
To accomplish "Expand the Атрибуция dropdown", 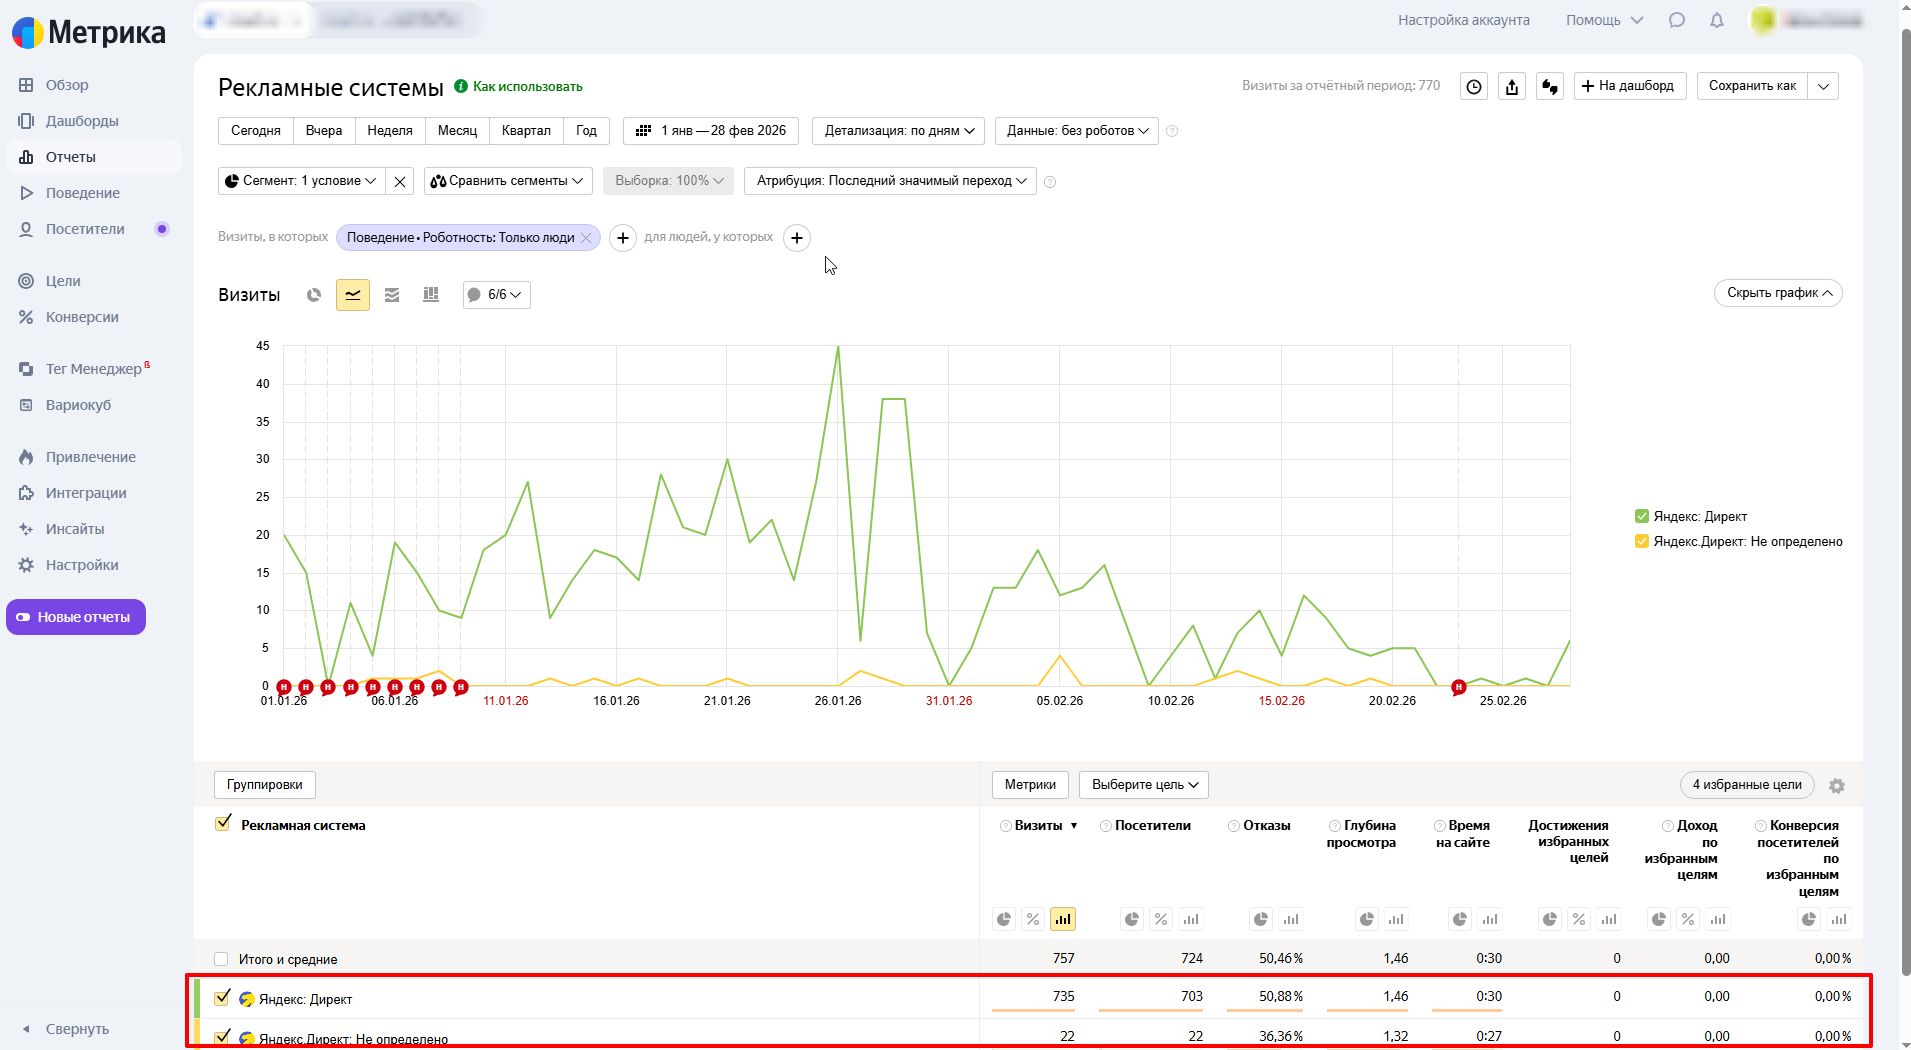I will 890,181.
